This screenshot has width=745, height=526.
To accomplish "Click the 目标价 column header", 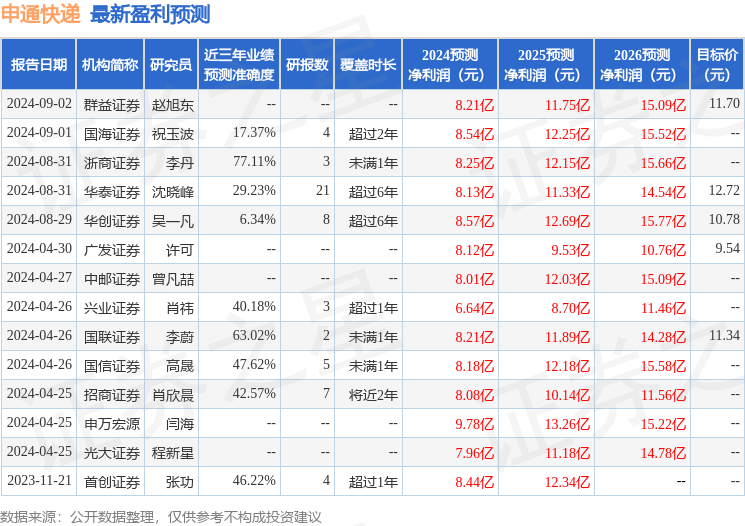I will (717, 65).
